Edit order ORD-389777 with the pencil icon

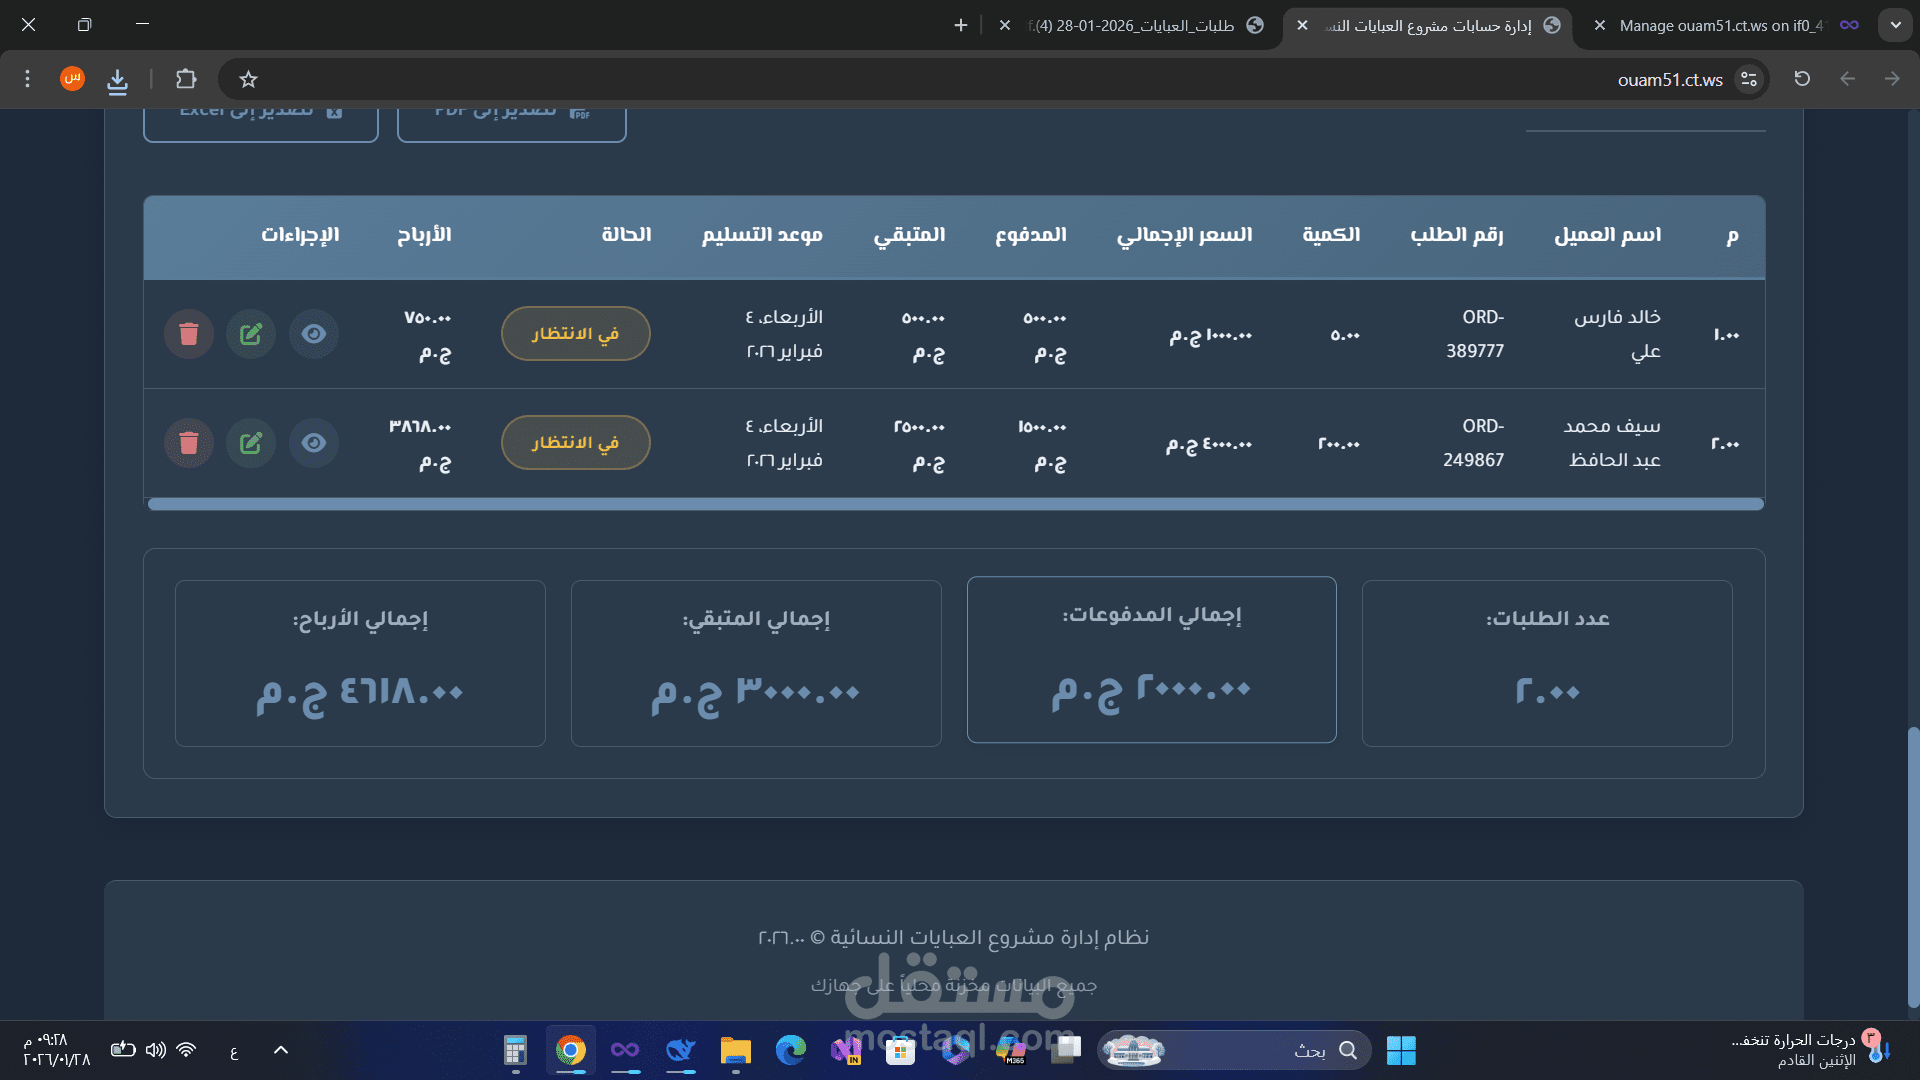251,334
